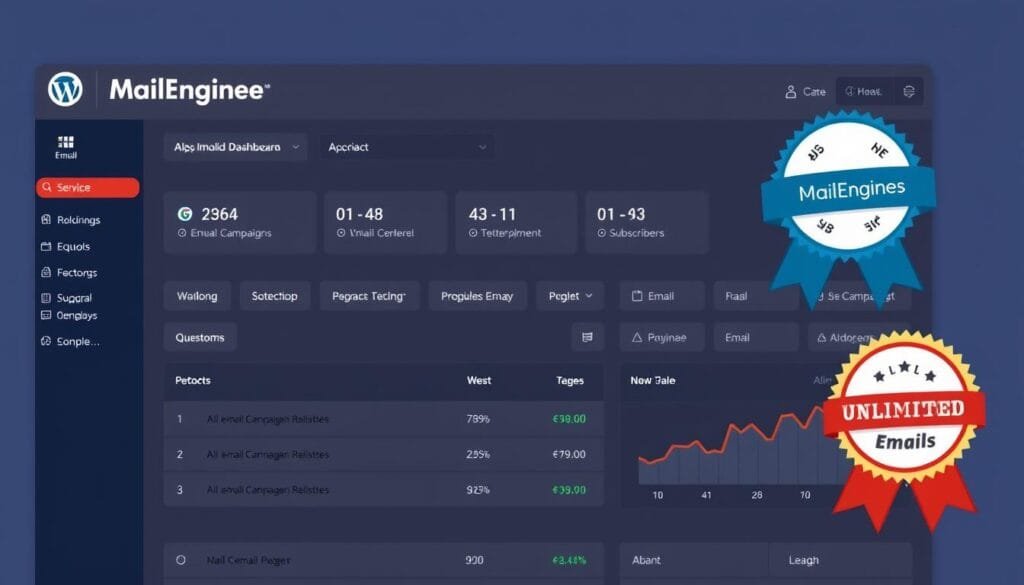The width and height of the screenshot is (1024, 585).
Task: Select the highlighted Service sidebar item
Action: (x=87, y=188)
